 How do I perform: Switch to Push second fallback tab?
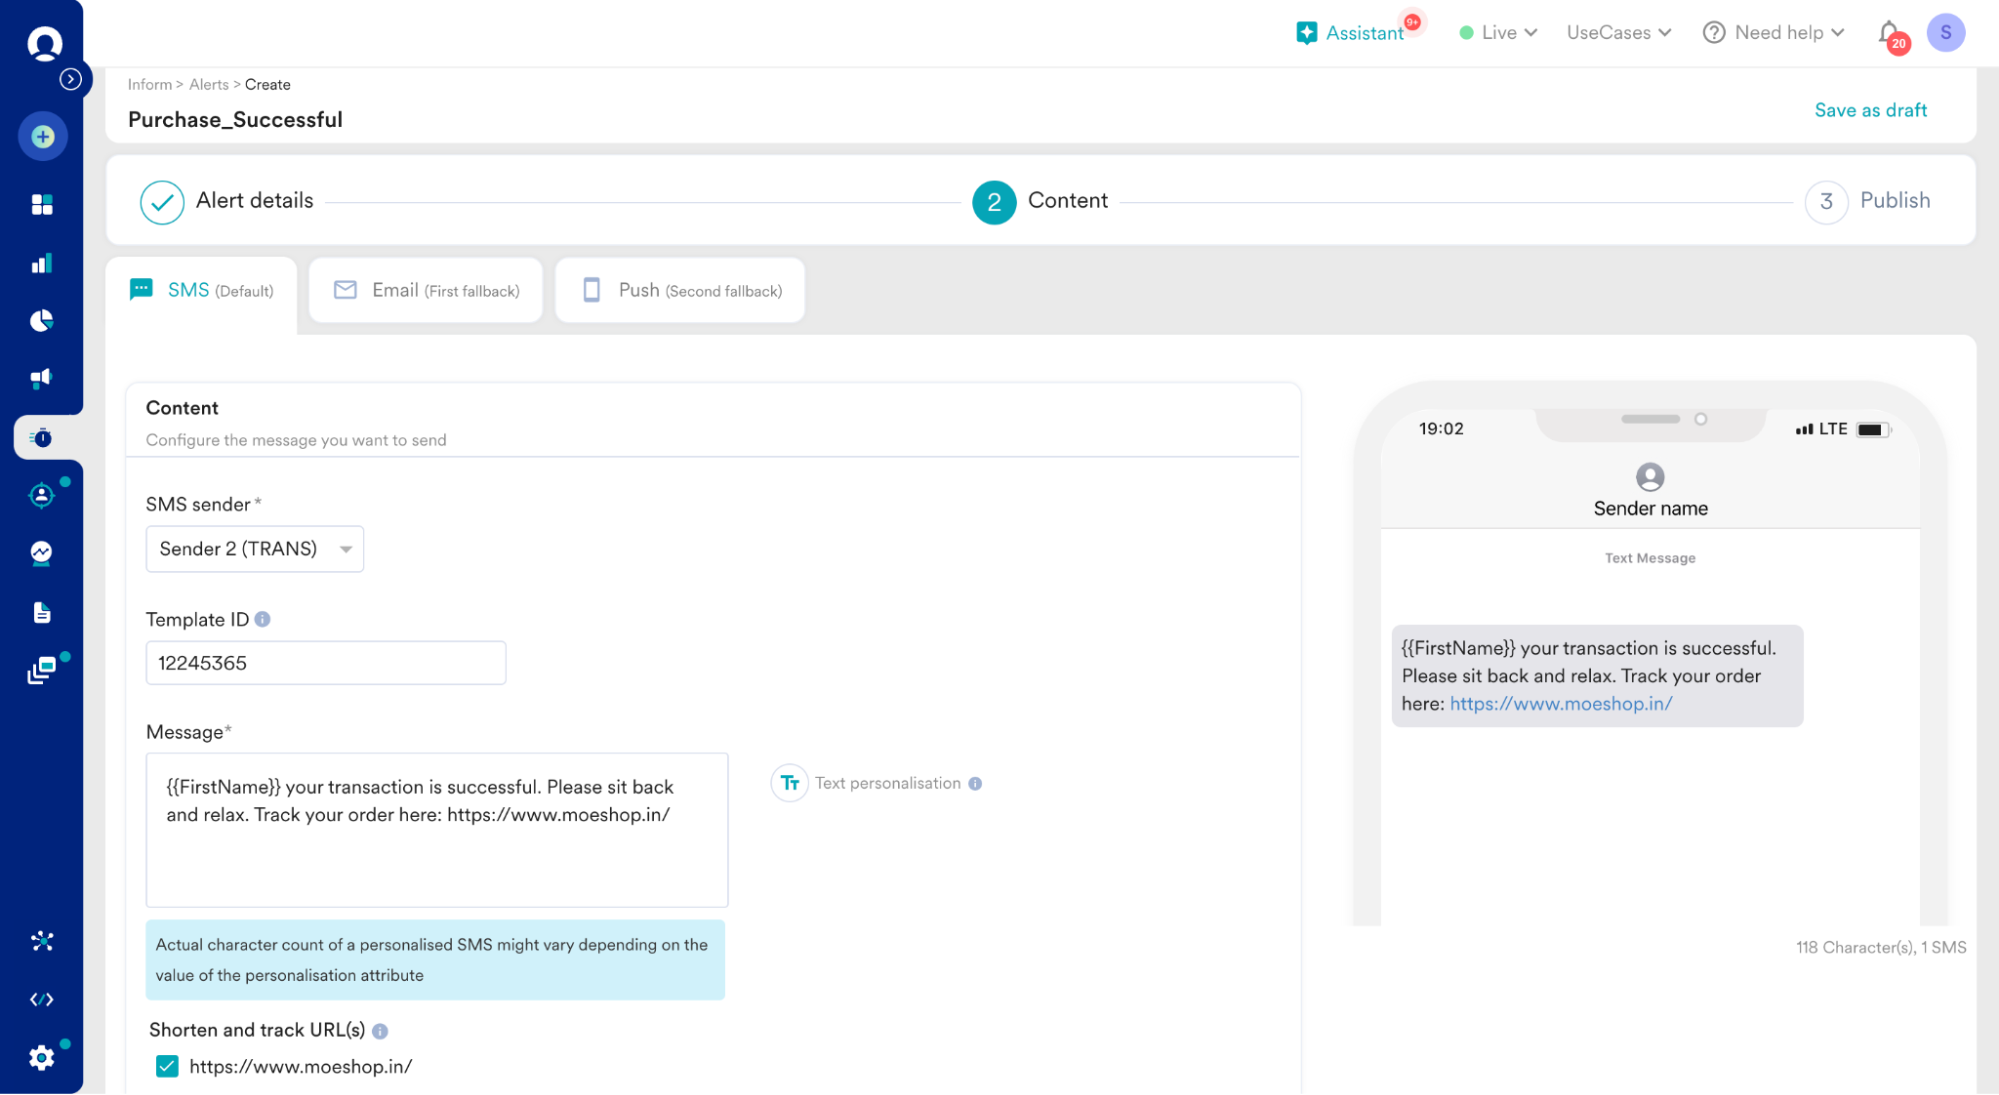tap(681, 290)
